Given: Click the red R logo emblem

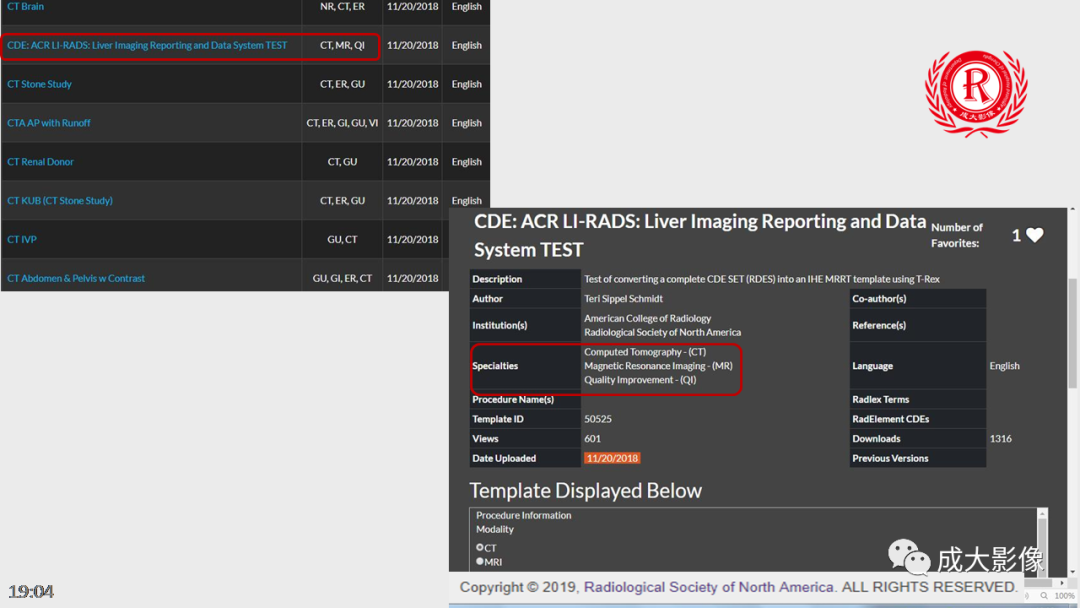Looking at the screenshot, I should tap(976, 93).
